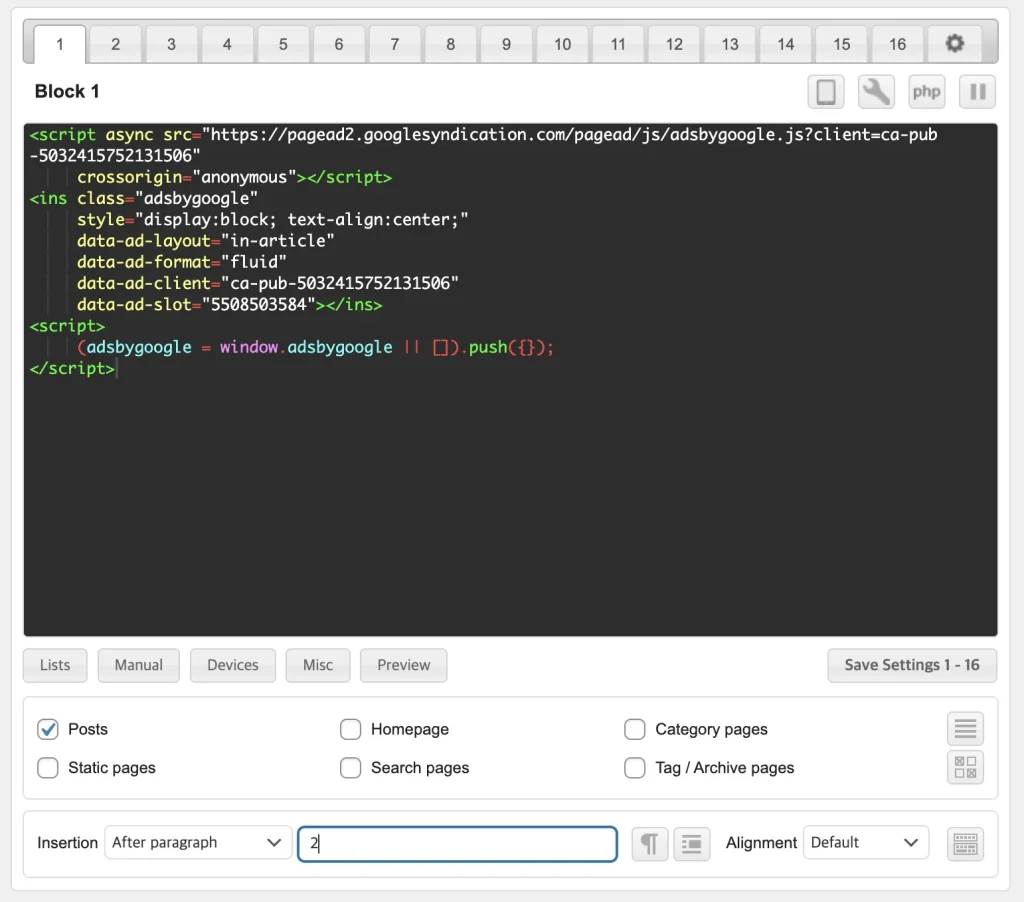
Task: Switch to block tab 1
Action: coord(59,44)
